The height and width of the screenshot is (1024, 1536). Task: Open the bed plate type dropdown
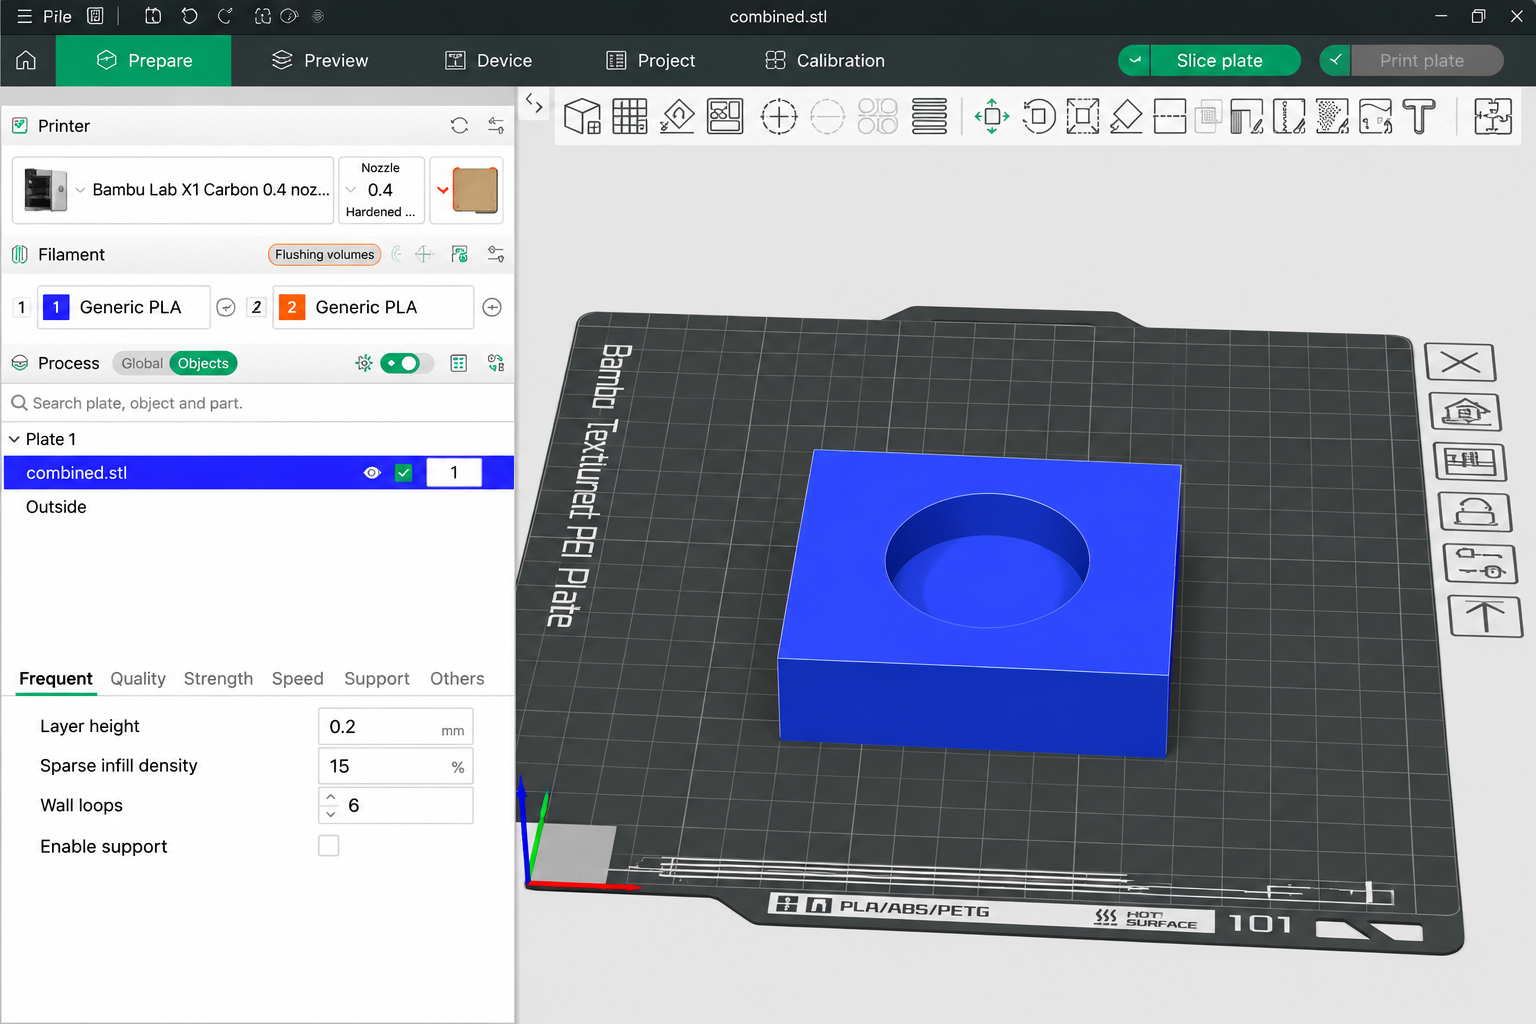pyautogui.click(x=467, y=190)
